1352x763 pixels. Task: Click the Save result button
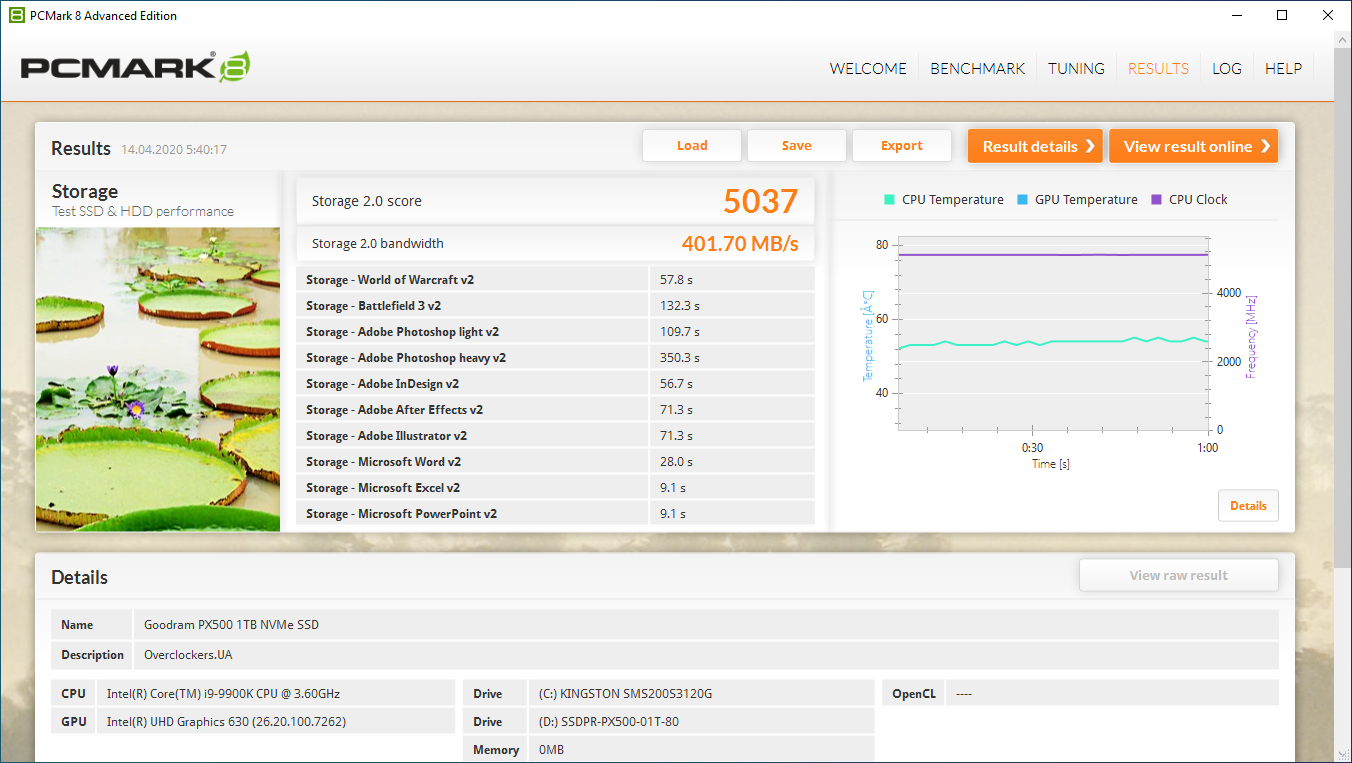[797, 146]
